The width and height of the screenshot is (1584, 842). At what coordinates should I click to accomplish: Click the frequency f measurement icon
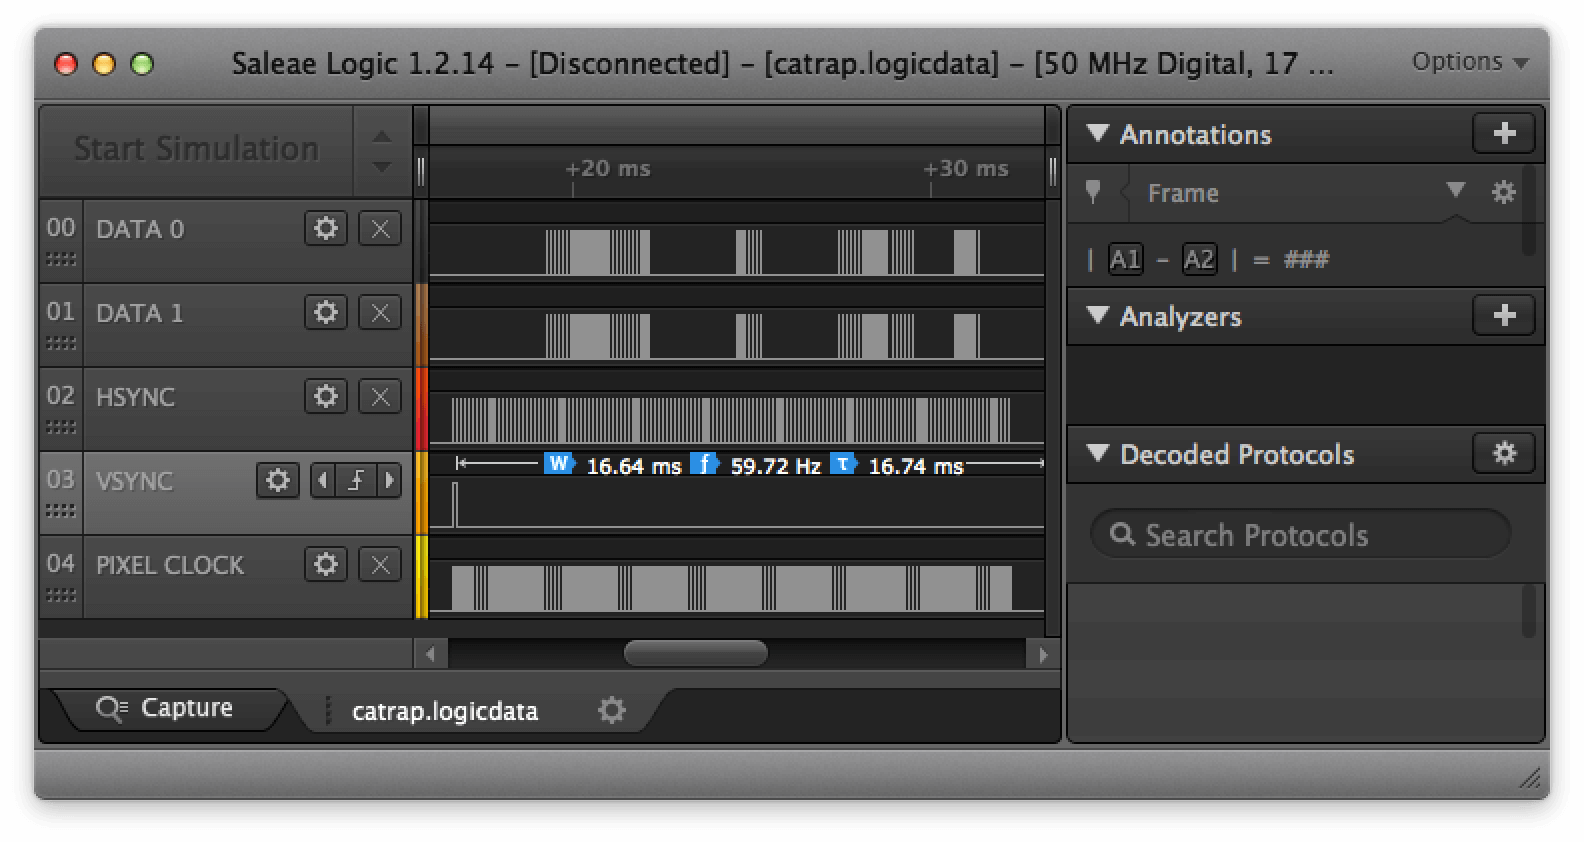pos(704,464)
